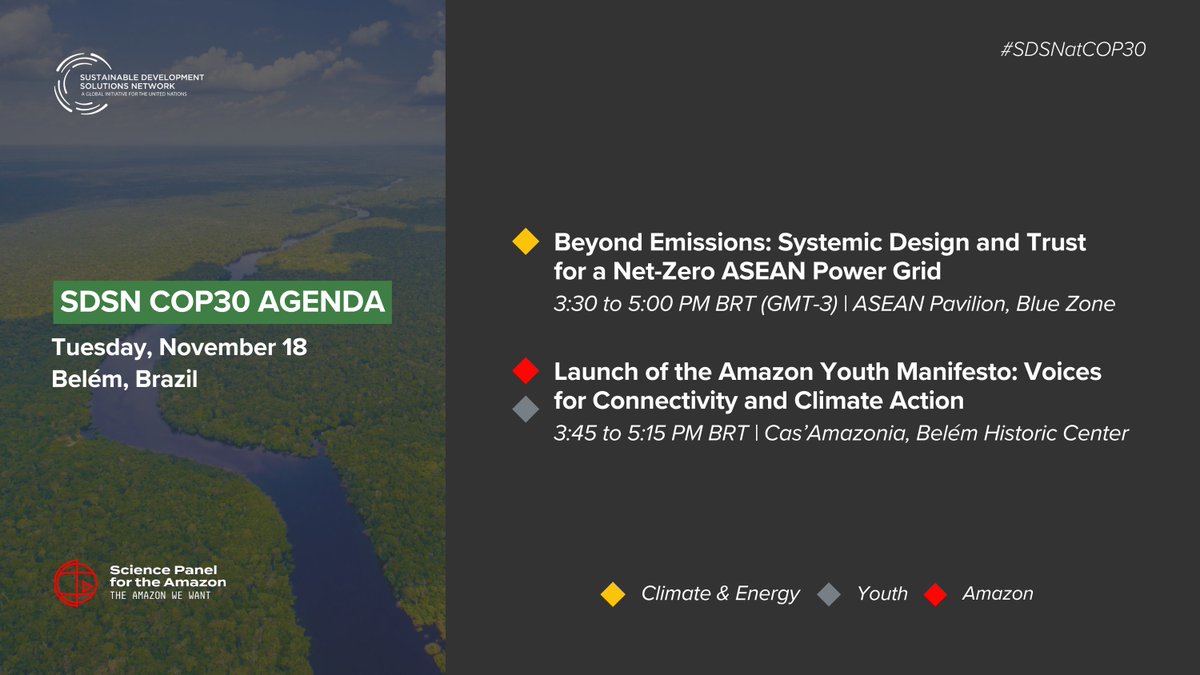This screenshot has width=1200, height=675.
Task: Click the gray Youth legend diamond
Action: point(829,594)
